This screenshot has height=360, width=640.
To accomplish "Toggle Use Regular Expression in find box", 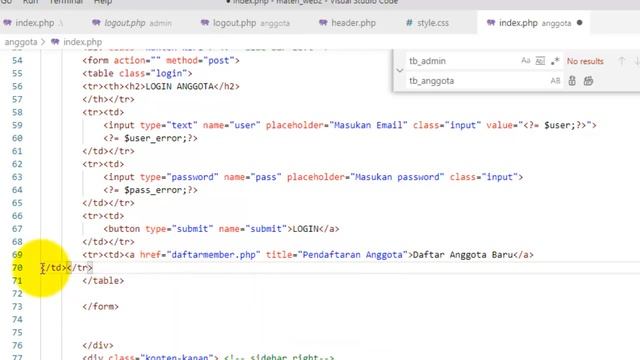I will coord(554,61).
